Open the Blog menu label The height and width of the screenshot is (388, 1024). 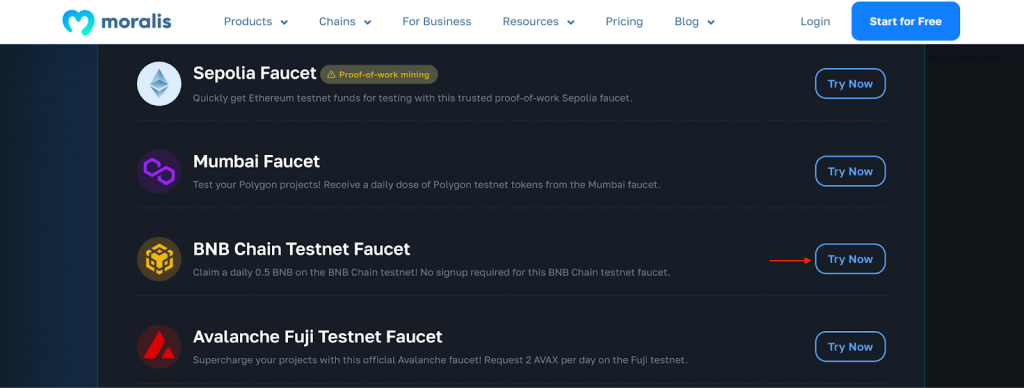686,22
